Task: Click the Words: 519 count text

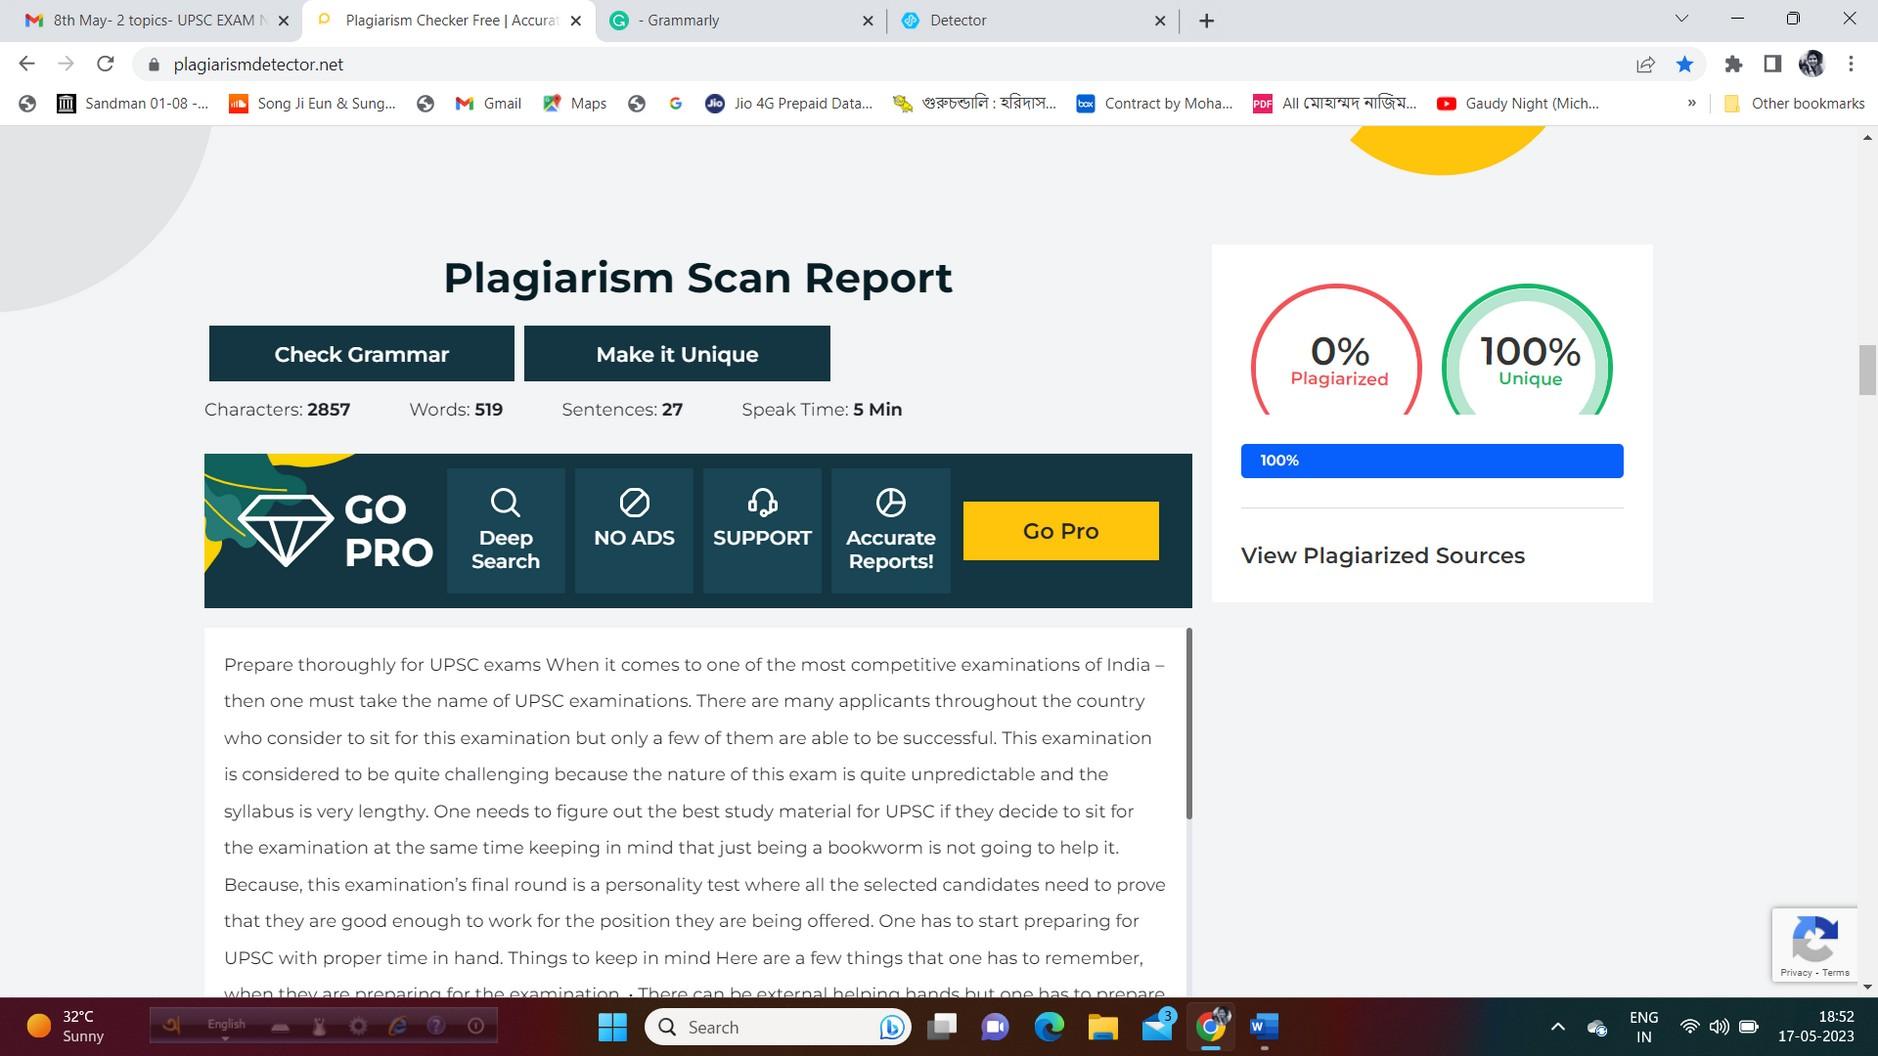Action: click(456, 410)
